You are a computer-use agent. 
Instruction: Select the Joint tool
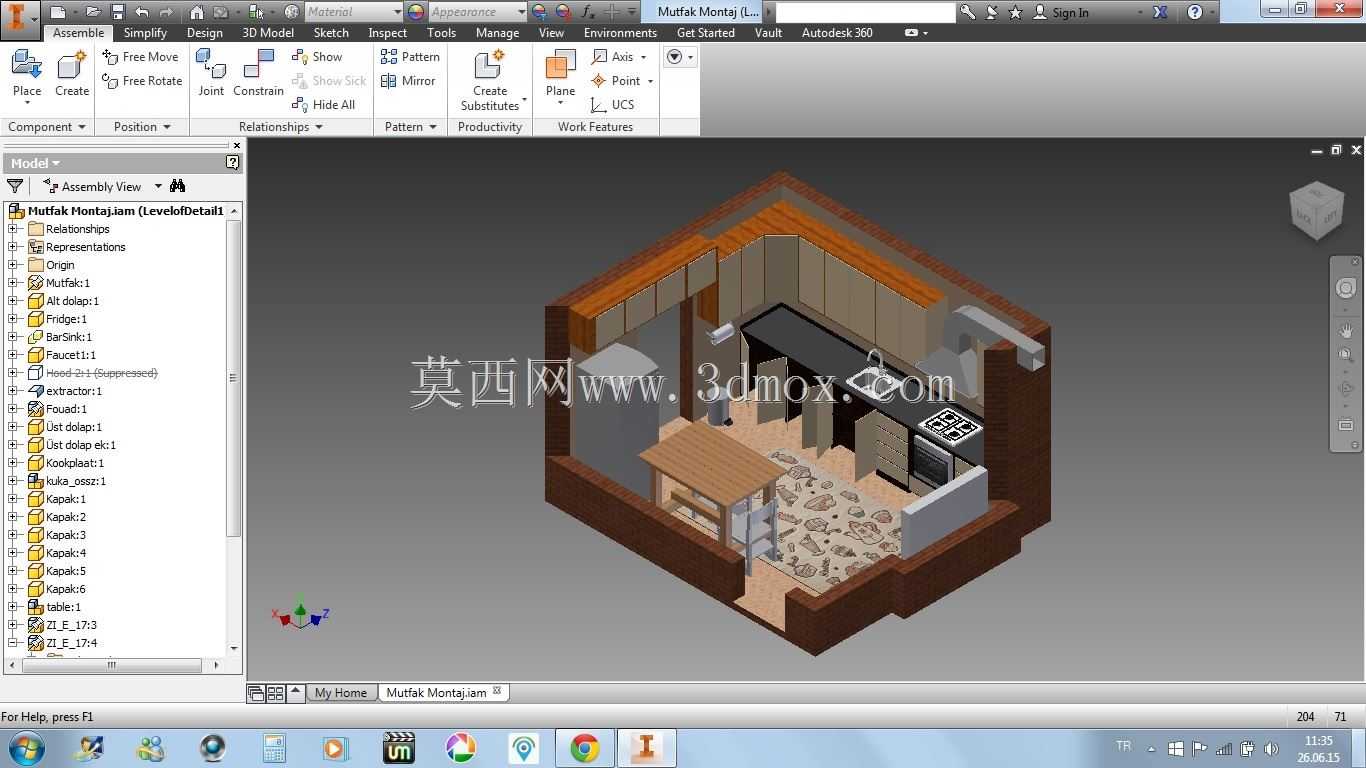pyautogui.click(x=211, y=75)
